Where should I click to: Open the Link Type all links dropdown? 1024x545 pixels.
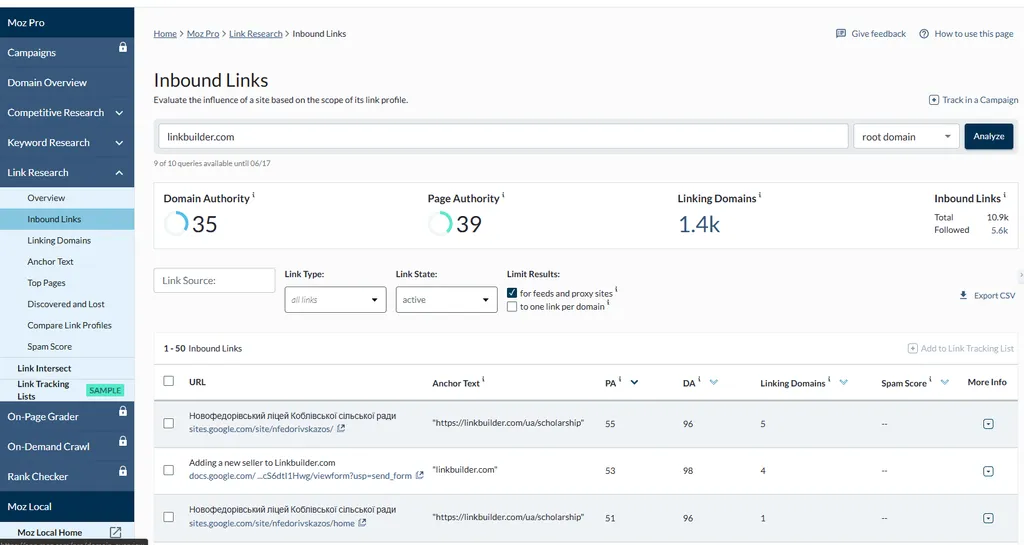tap(335, 300)
